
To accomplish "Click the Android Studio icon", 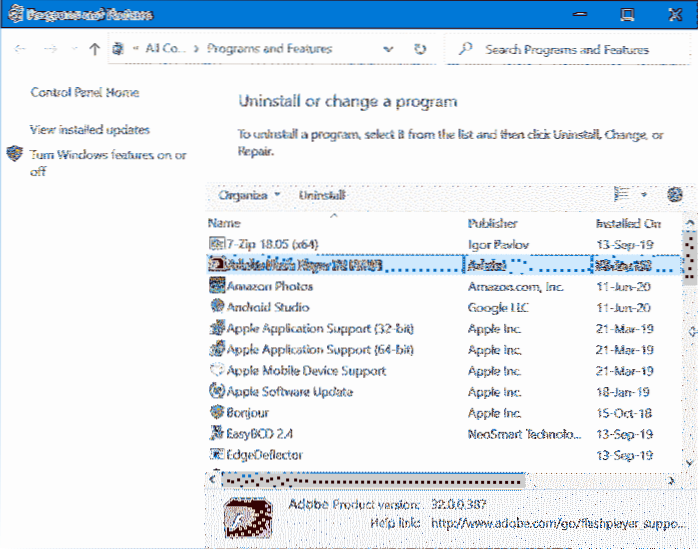I will 218,307.
